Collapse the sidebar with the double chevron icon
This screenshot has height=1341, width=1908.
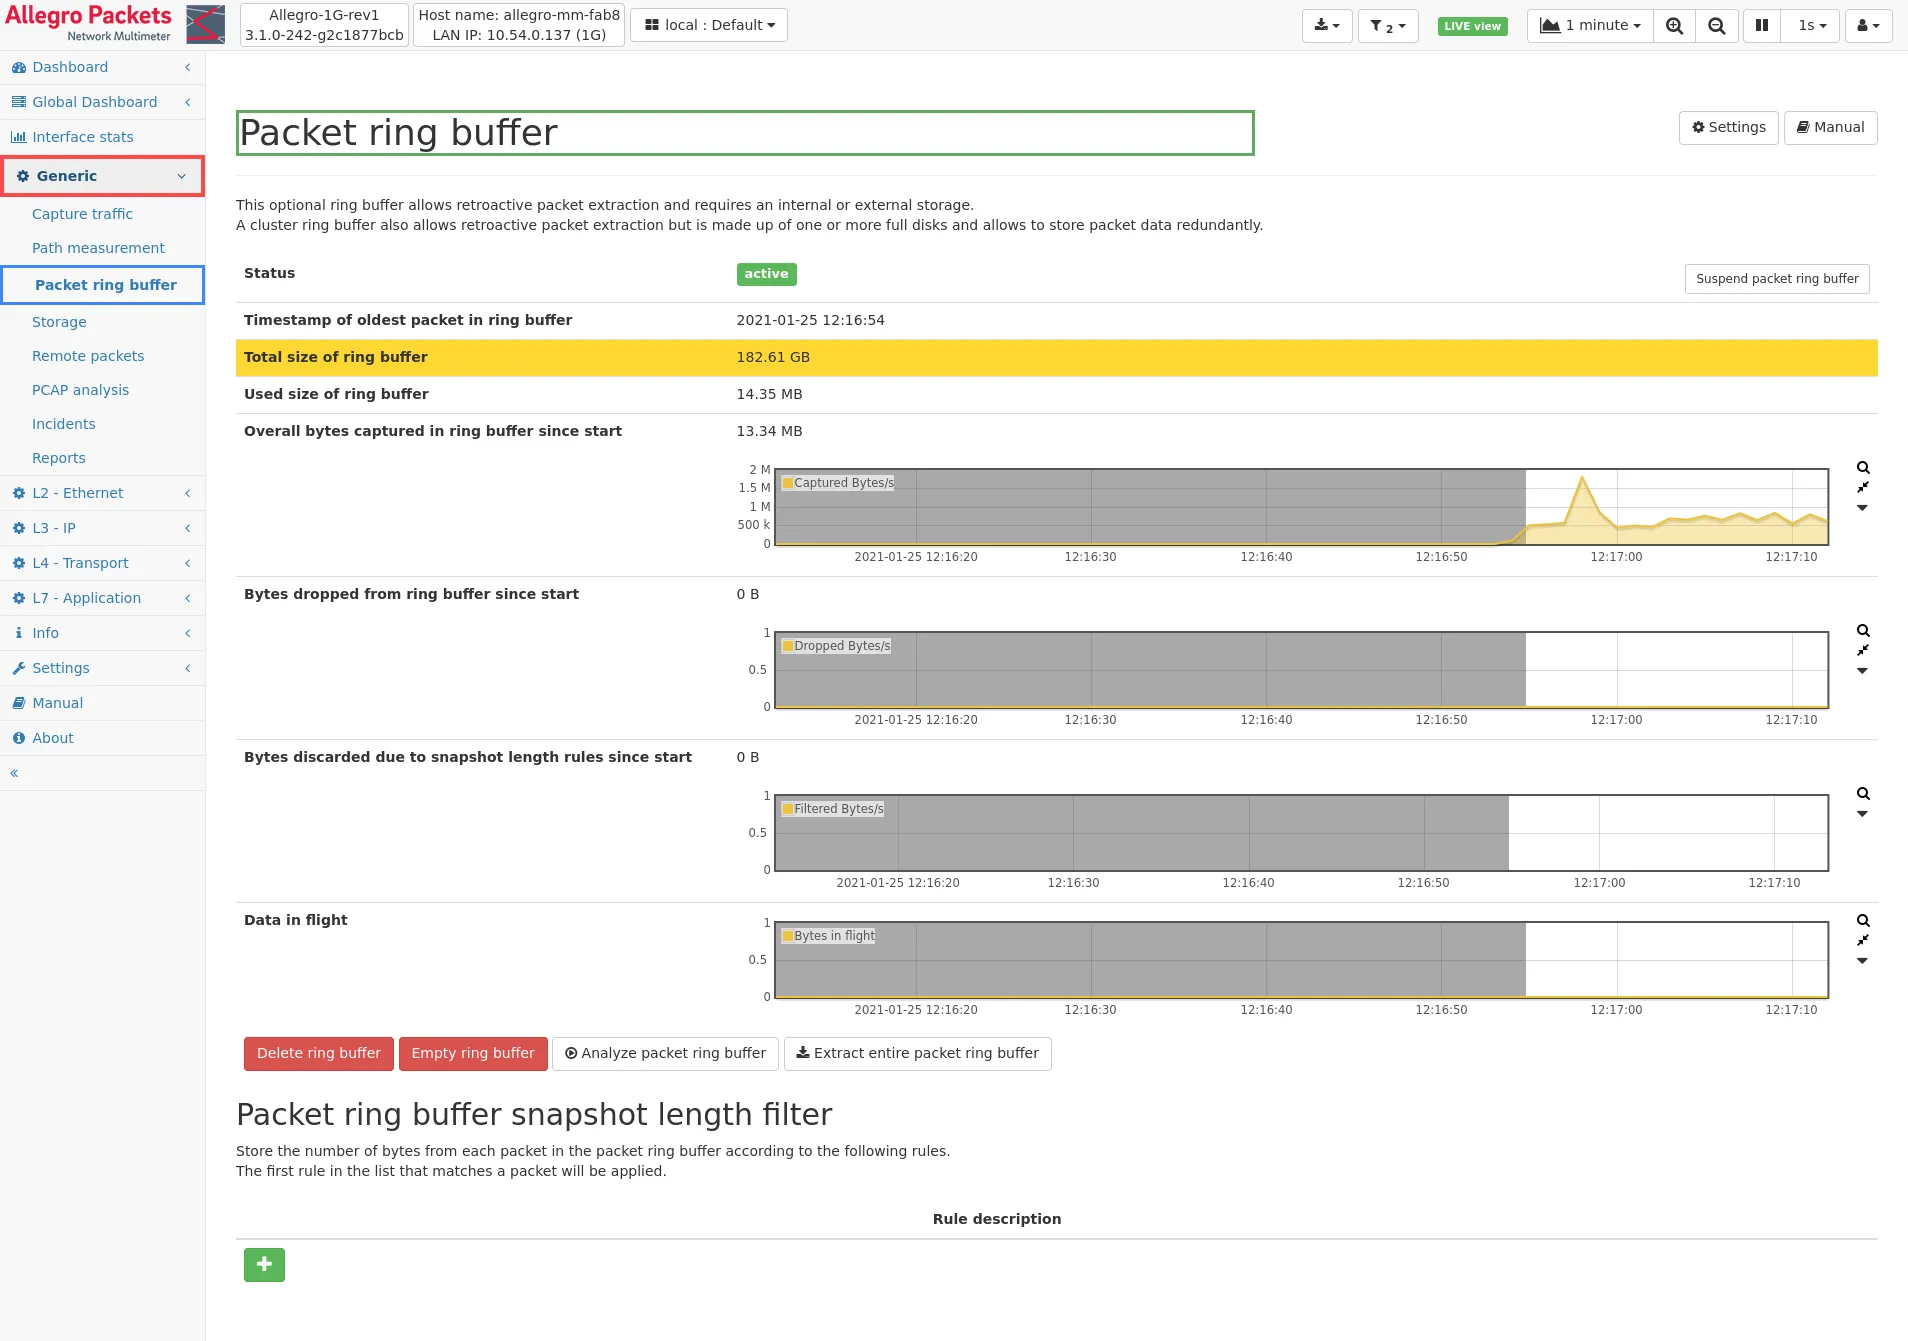[14, 773]
